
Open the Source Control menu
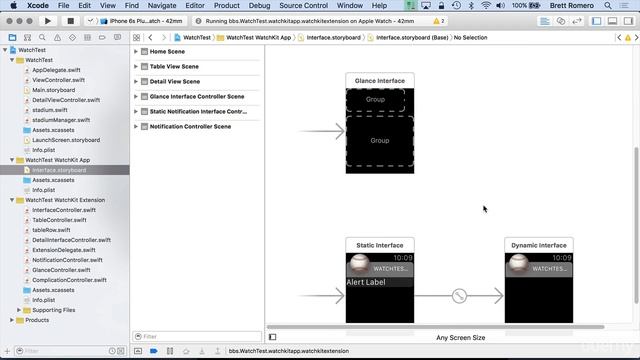[303, 5]
